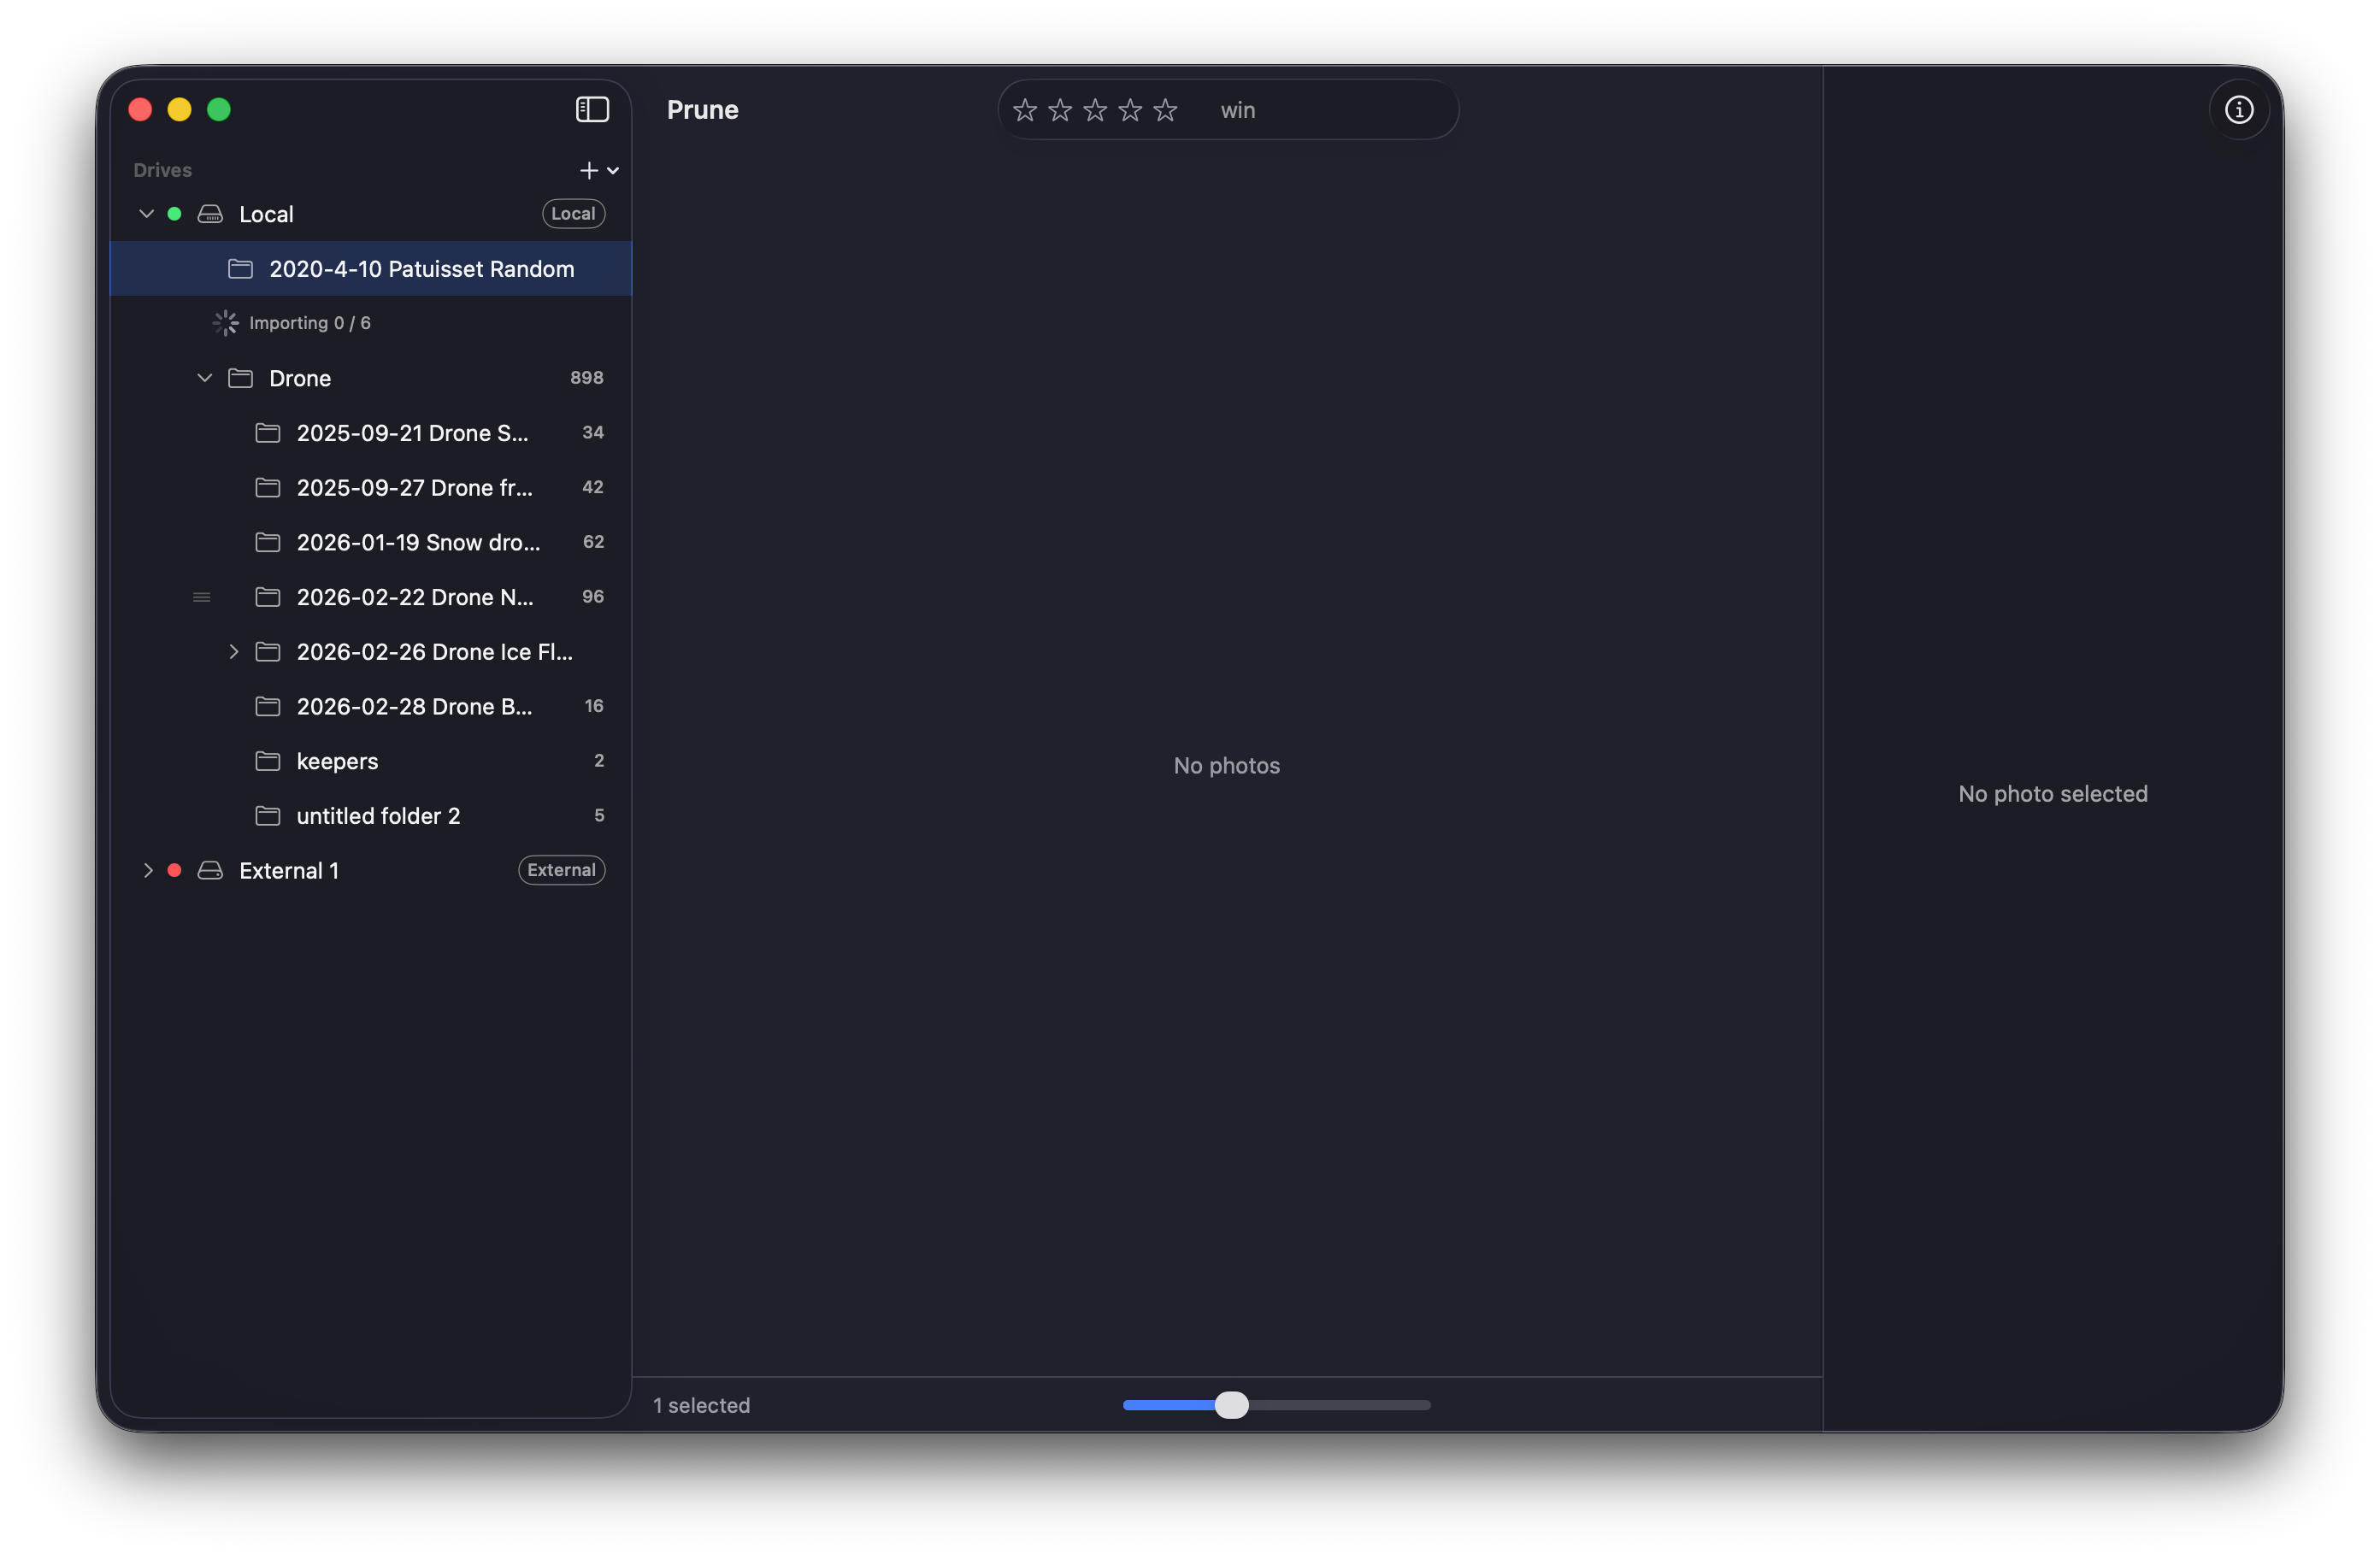Click the Prune title
2380x1559 pixels.
(702, 110)
